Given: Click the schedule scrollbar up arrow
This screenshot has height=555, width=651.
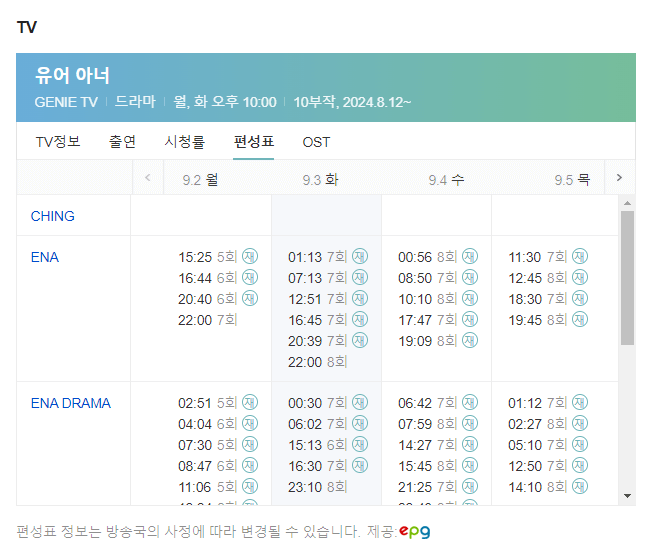Looking at the screenshot, I should coord(627,203).
